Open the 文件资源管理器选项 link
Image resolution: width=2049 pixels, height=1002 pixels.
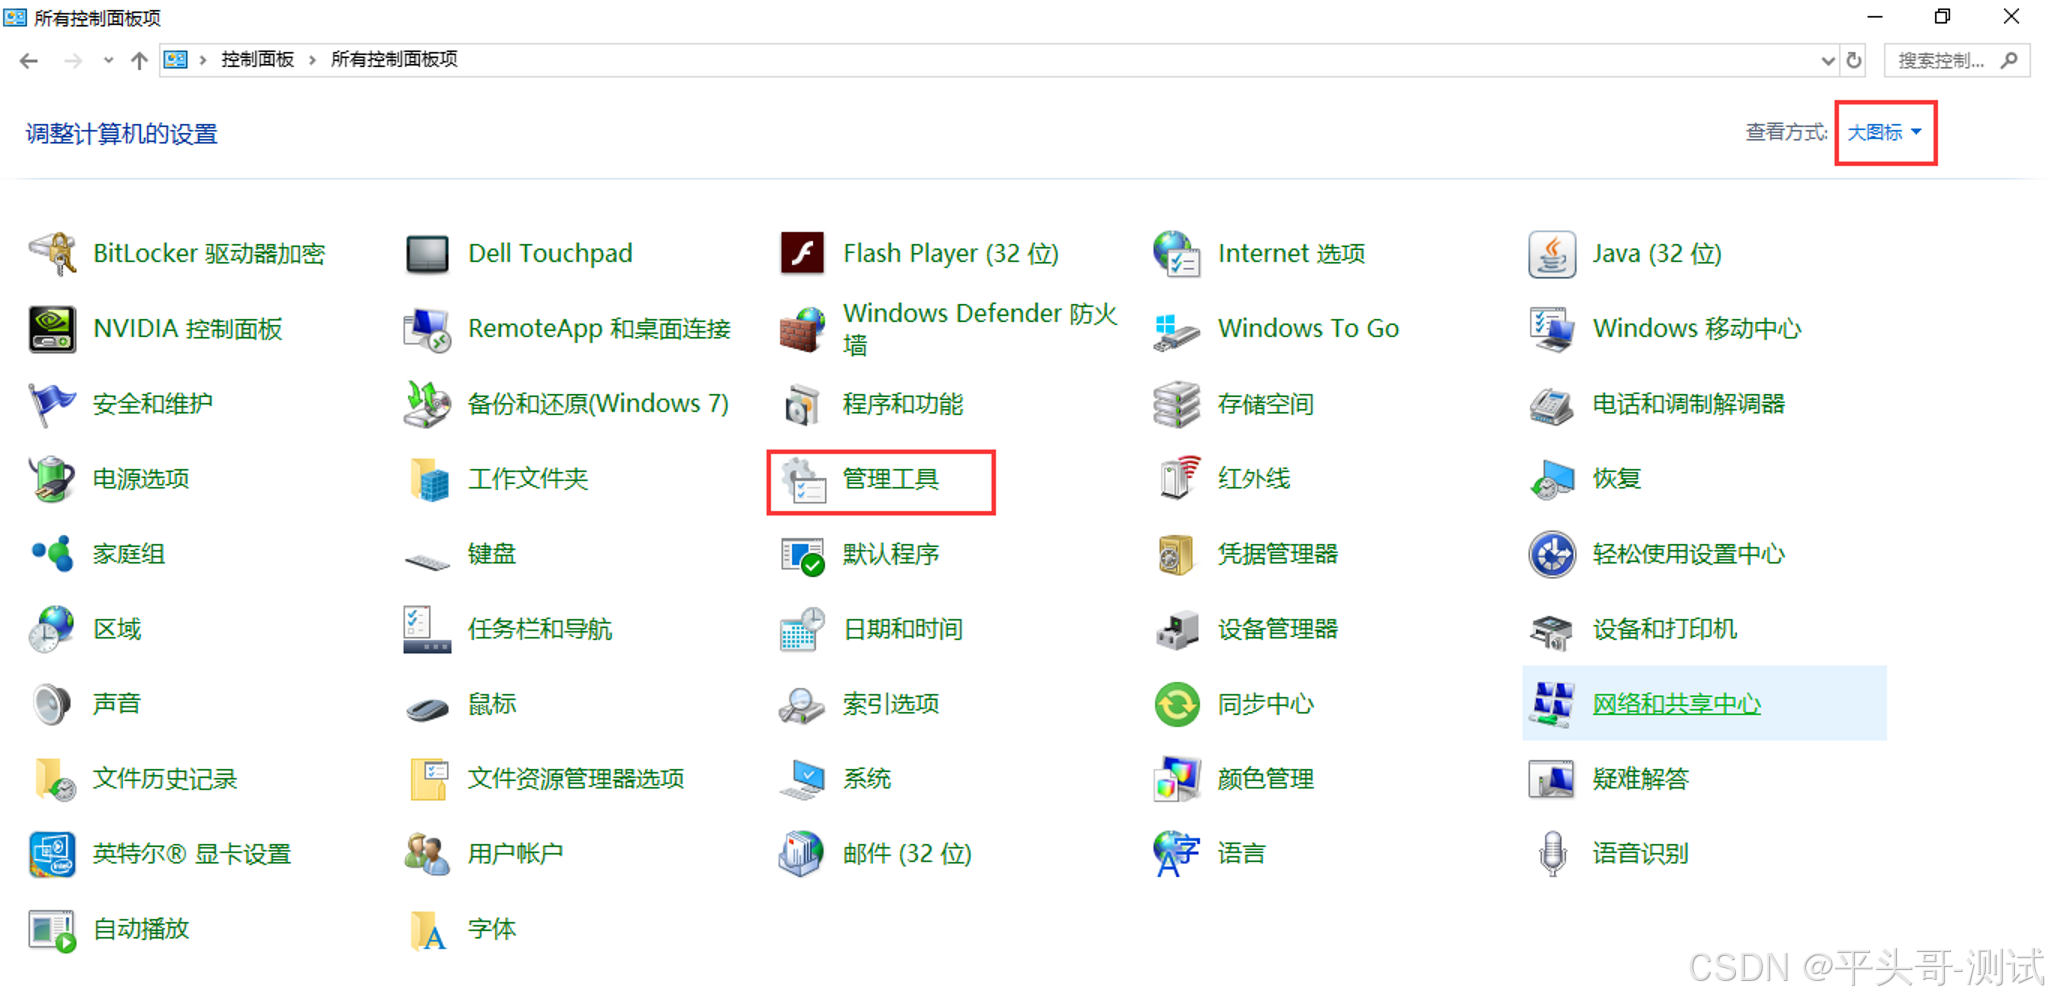(576, 779)
